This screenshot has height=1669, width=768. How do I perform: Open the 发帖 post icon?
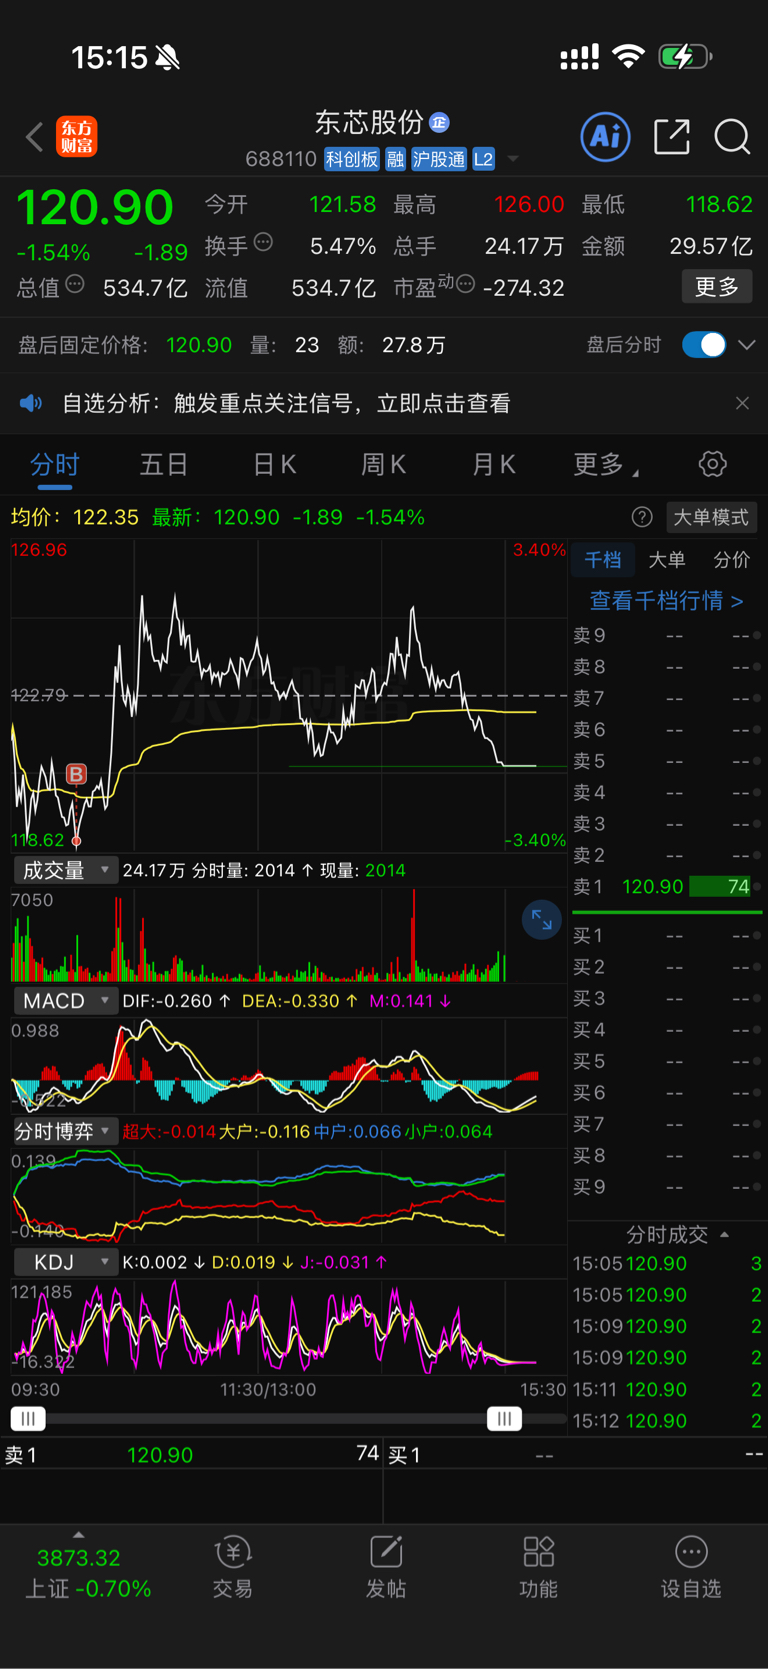(x=386, y=1567)
